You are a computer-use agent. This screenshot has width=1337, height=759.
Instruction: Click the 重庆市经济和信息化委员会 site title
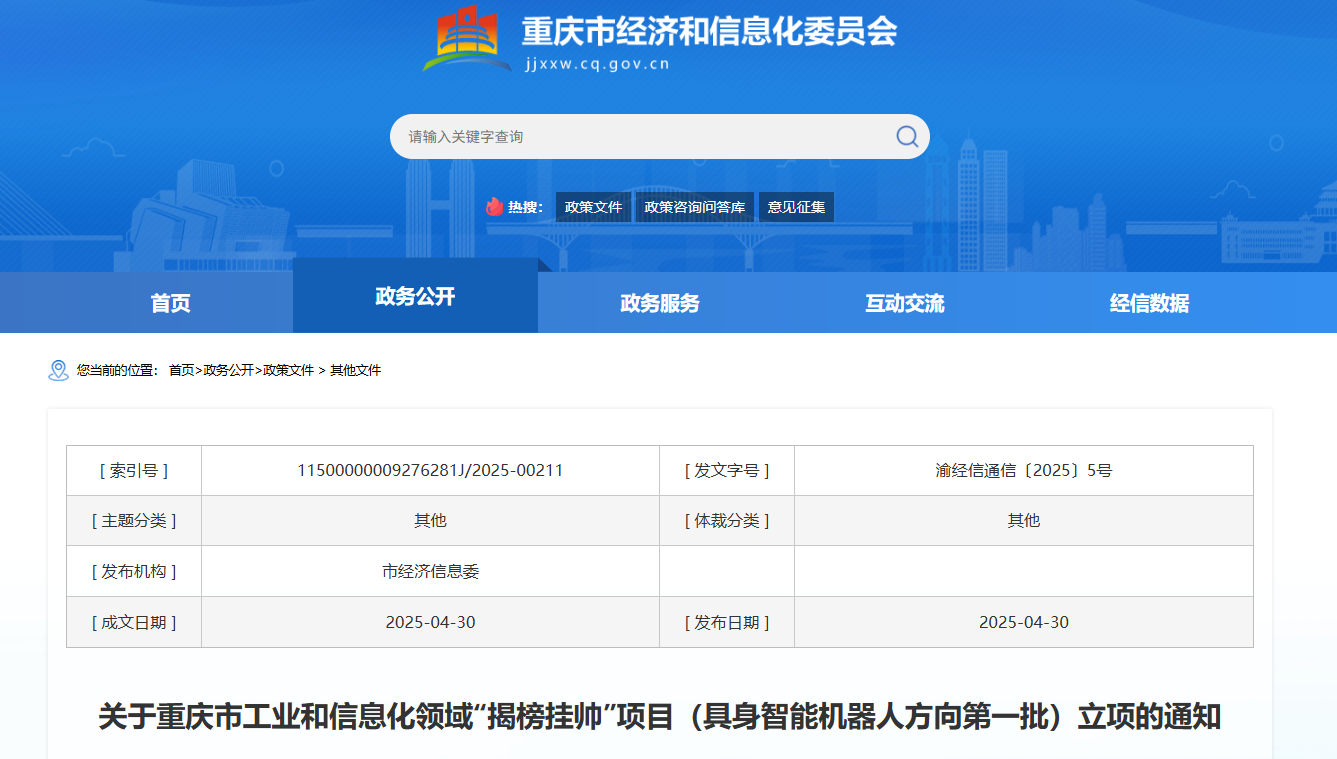point(709,32)
